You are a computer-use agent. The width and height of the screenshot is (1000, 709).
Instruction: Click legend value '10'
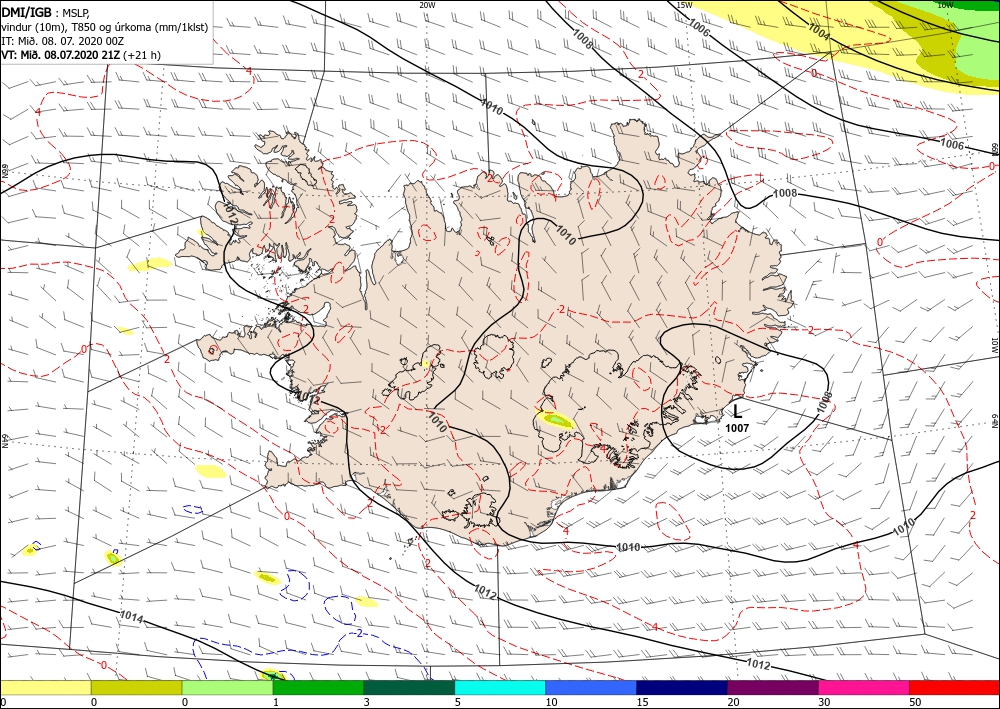click(551, 702)
